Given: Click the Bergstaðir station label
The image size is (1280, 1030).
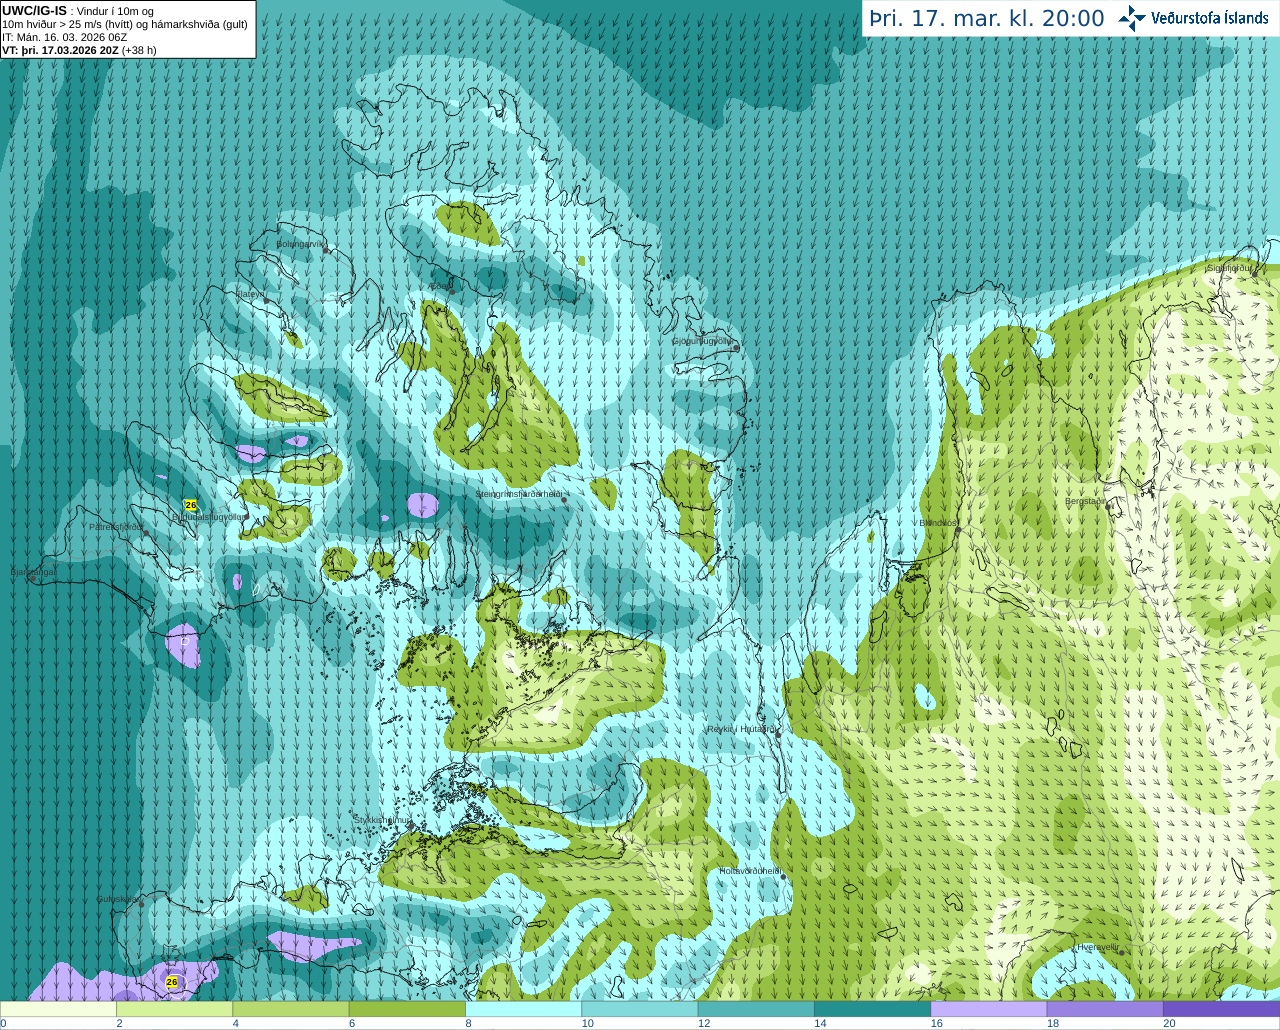Looking at the screenshot, I should [x=1086, y=501].
